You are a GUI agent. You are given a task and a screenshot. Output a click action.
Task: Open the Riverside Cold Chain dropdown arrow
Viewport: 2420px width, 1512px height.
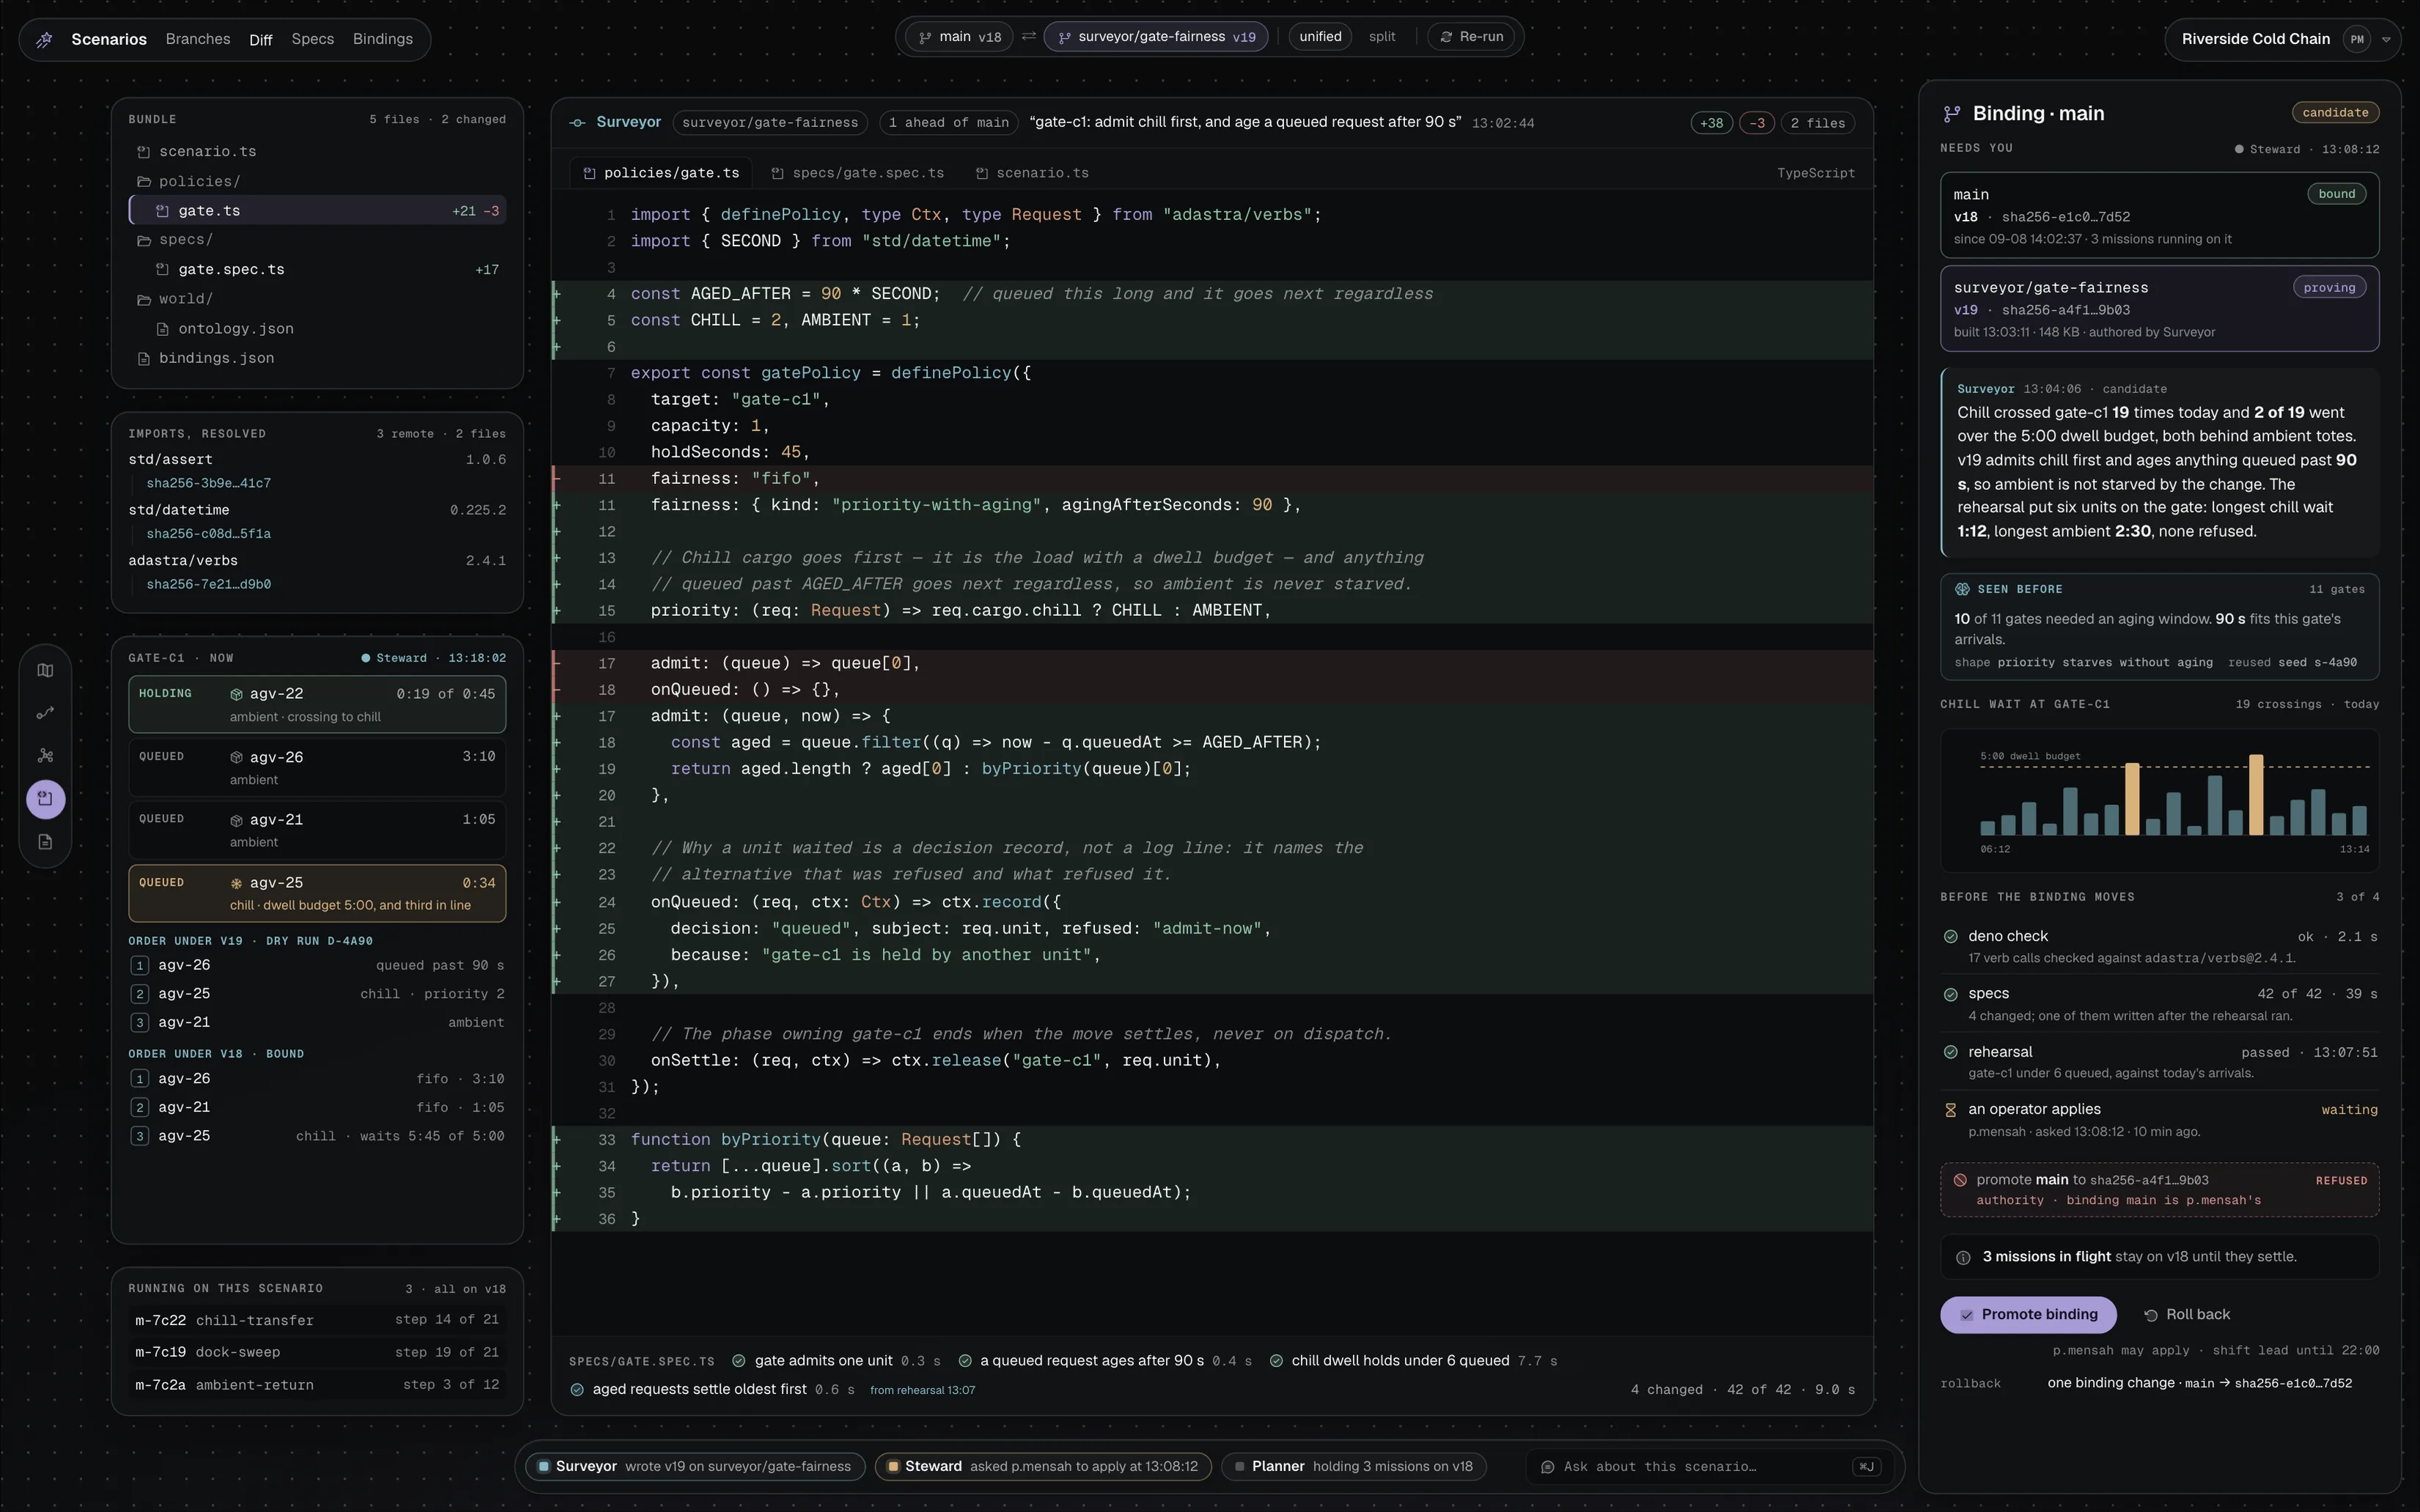click(x=2386, y=40)
